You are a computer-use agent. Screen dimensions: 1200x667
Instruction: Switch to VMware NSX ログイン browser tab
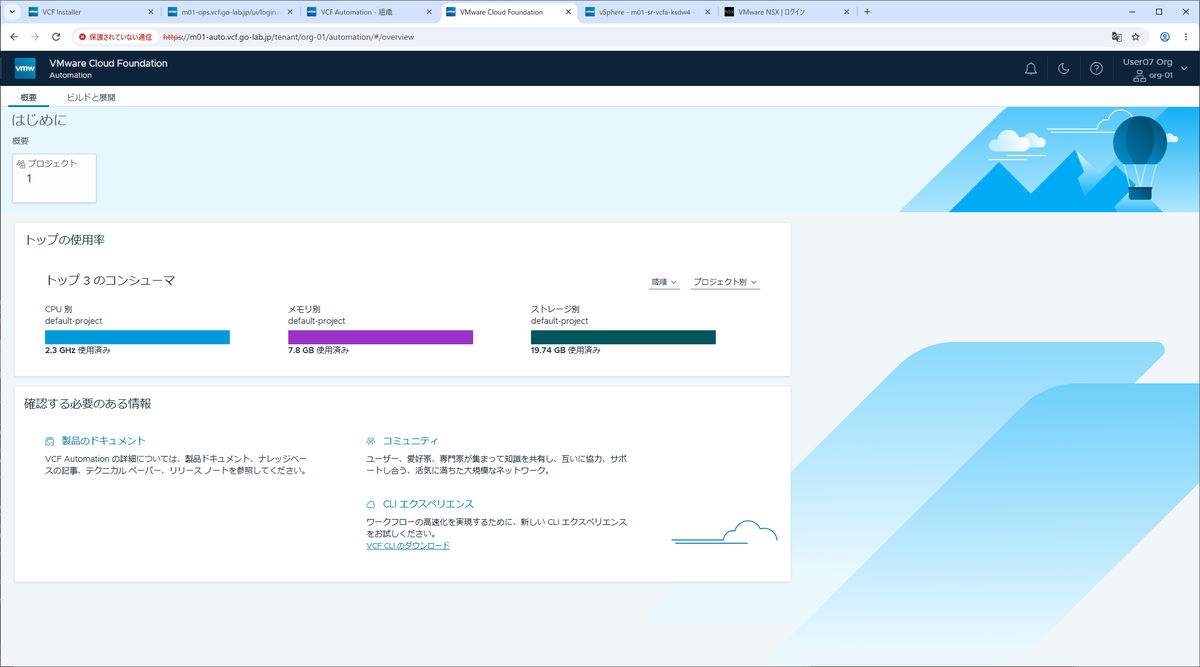[x=785, y=12]
